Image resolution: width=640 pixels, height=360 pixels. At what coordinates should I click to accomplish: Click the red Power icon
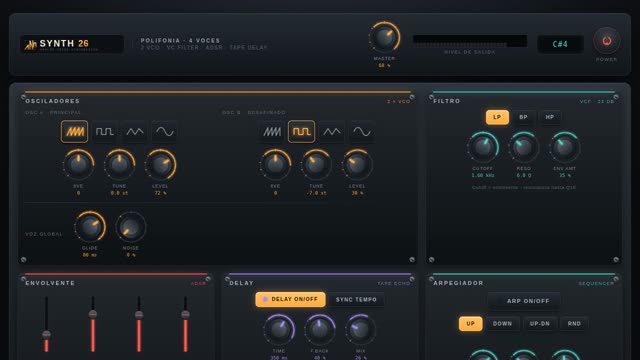coord(607,41)
